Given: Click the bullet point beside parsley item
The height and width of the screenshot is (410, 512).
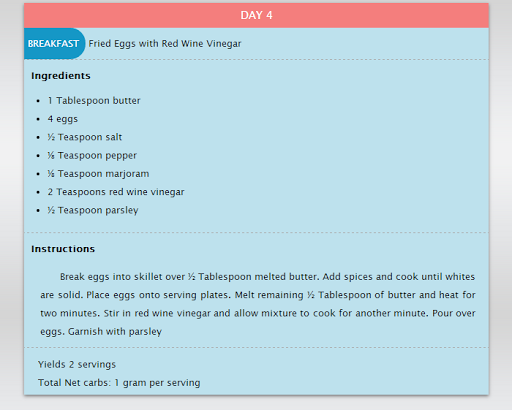Looking at the screenshot, I should [x=38, y=210].
